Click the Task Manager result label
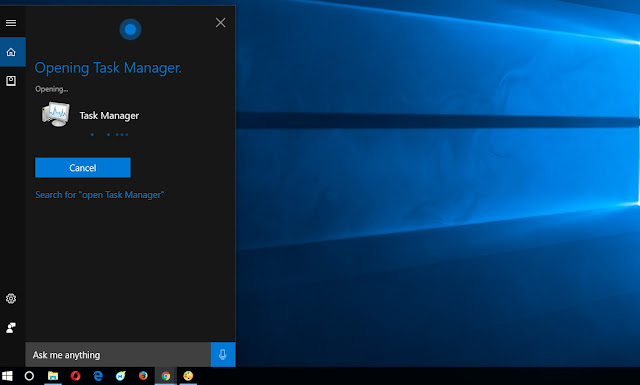This screenshot has height=385, width=640. [109, 116]
